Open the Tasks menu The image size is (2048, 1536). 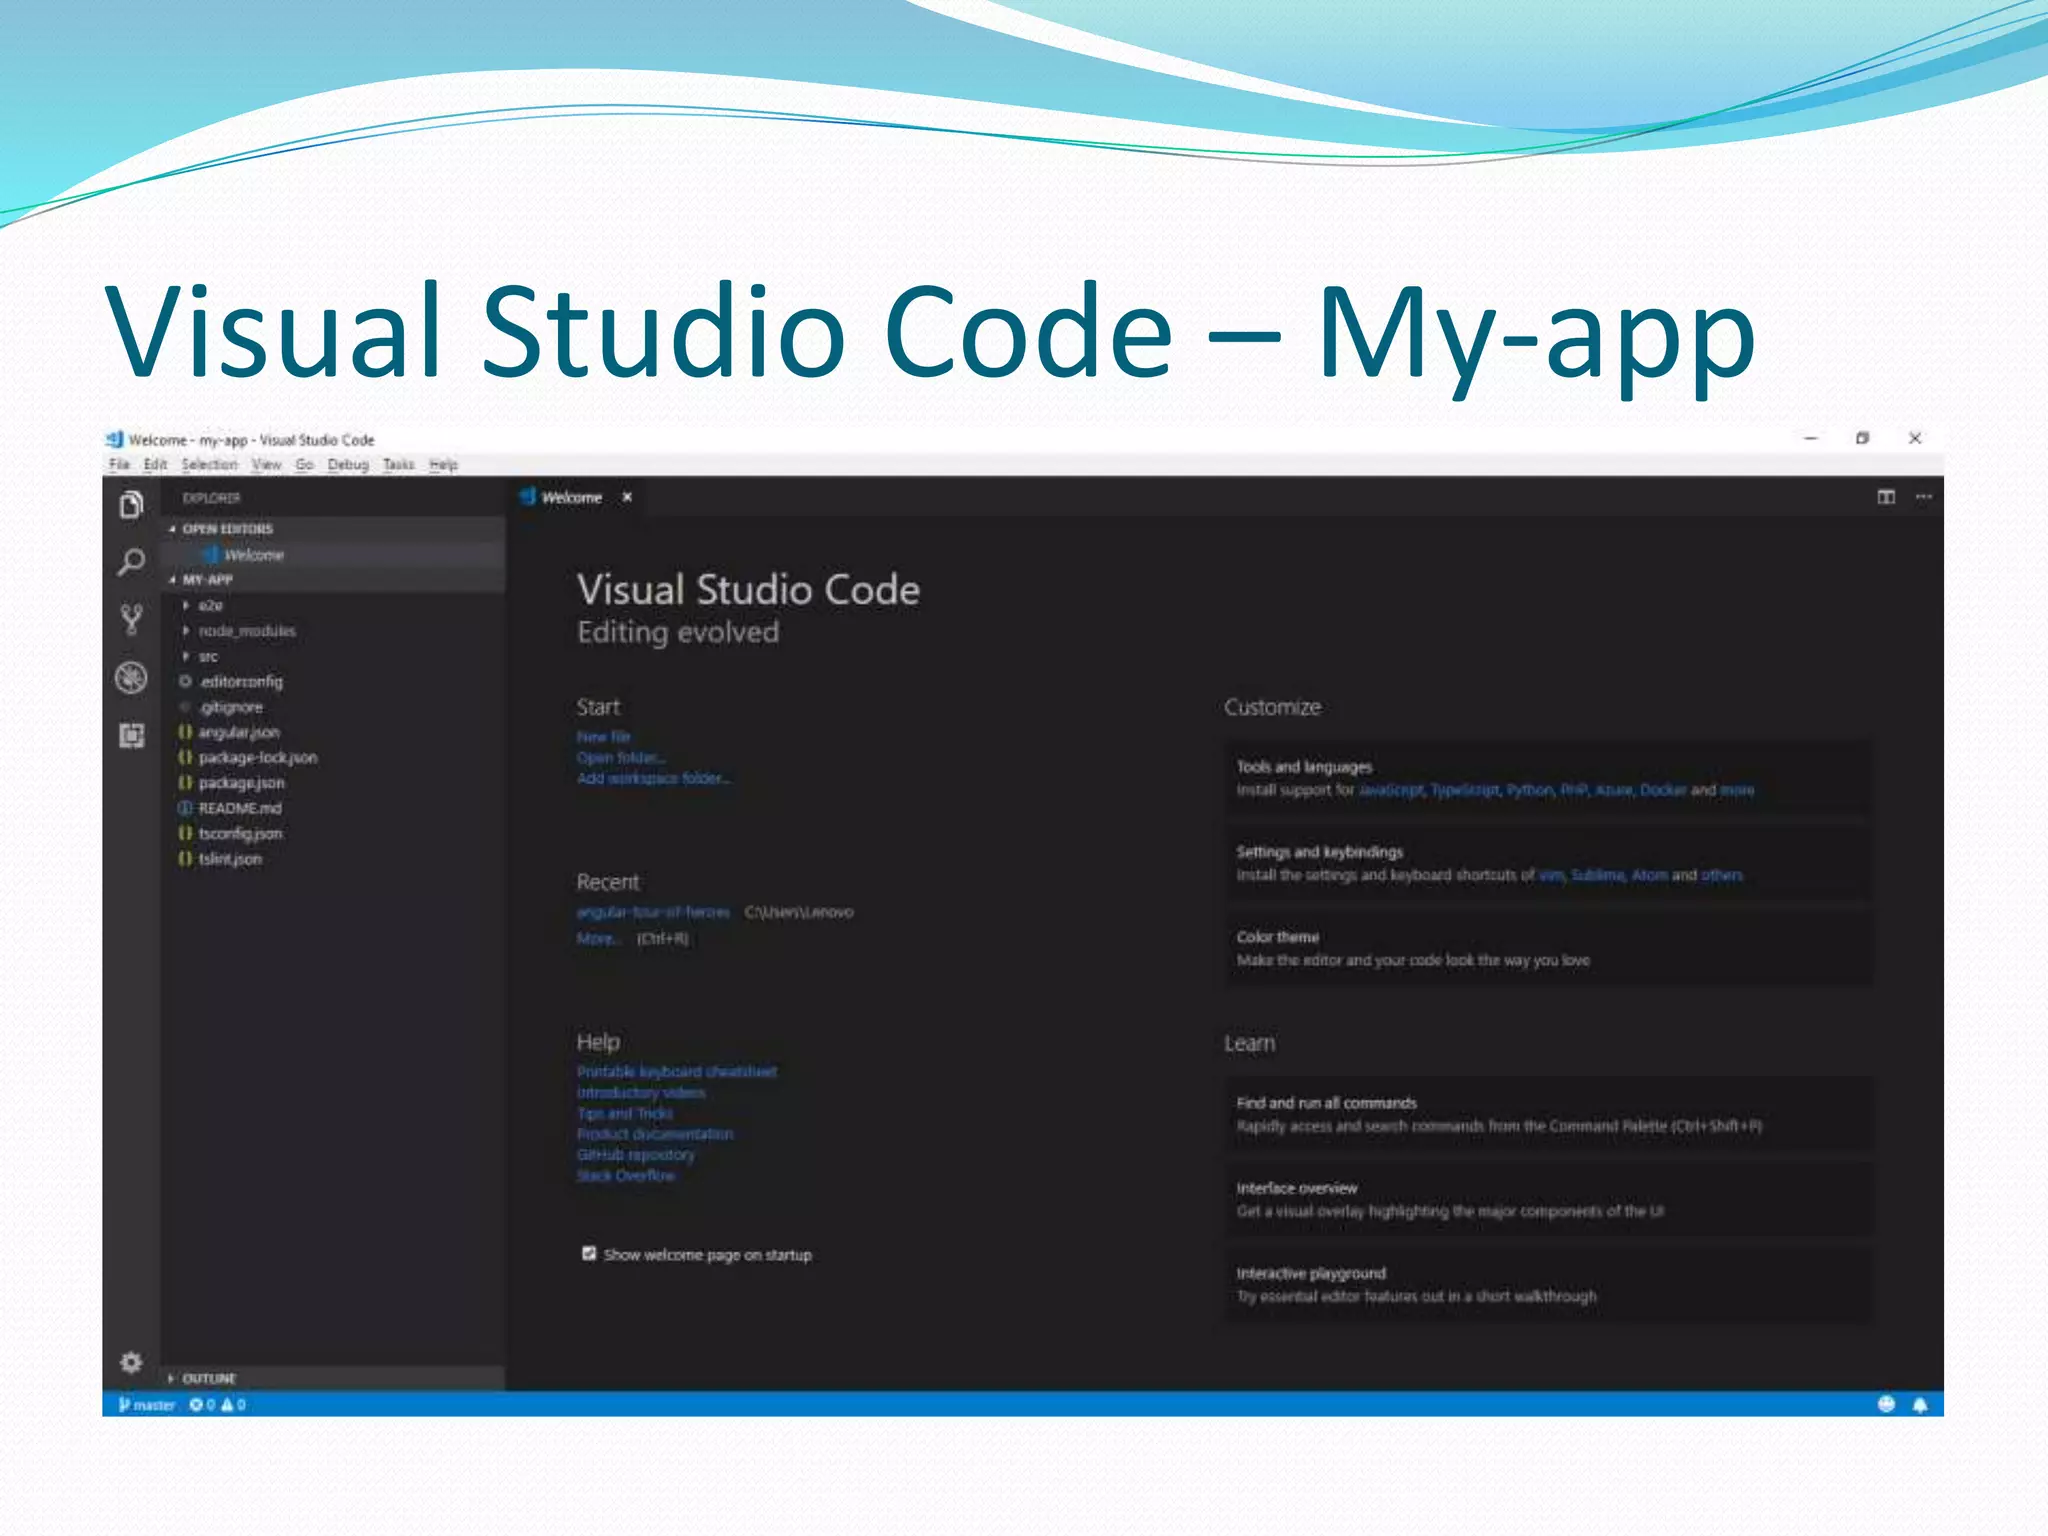tap(398, 465)
